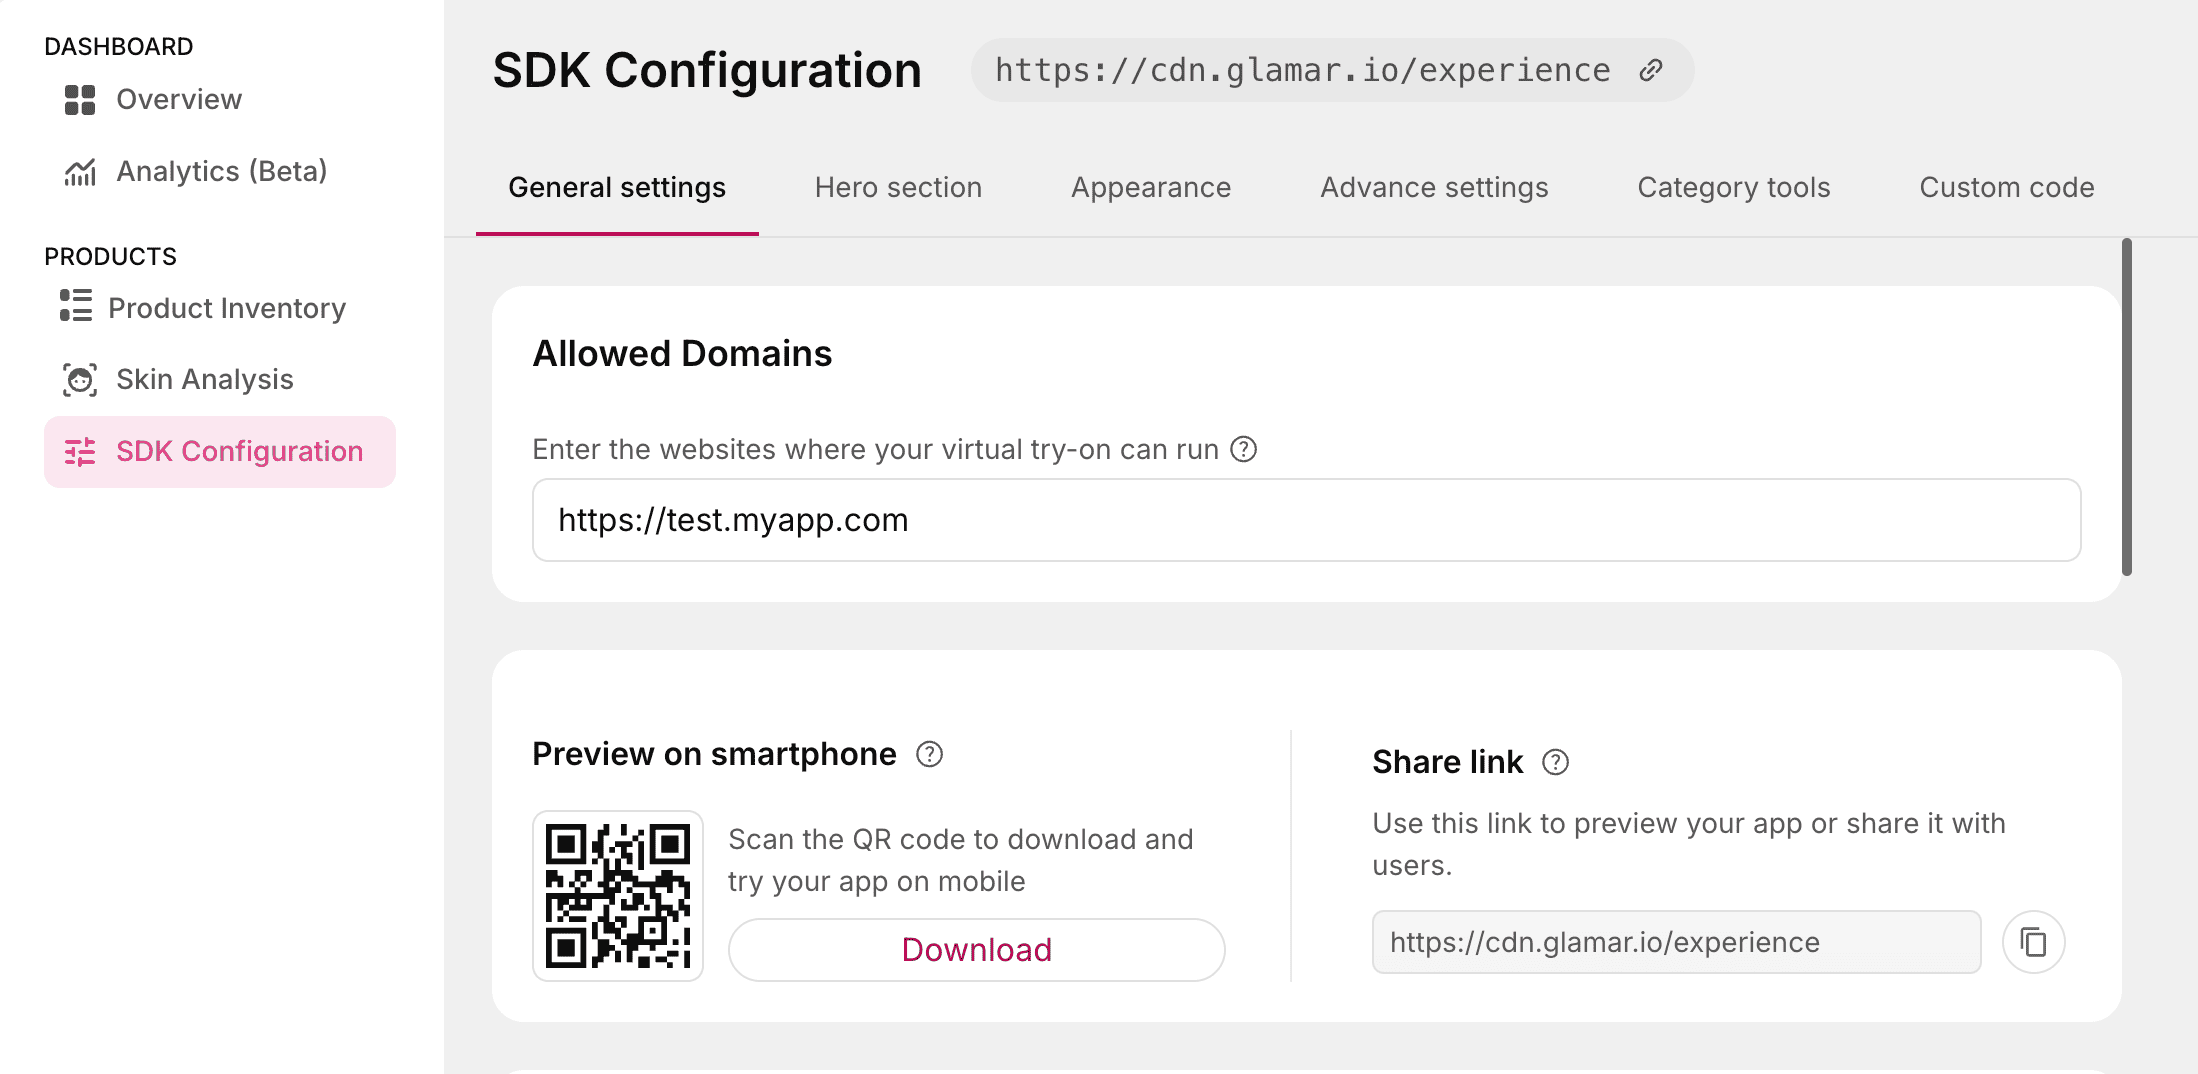Click the QR code preview image
2198x1074 pixels.
point(618,896)
